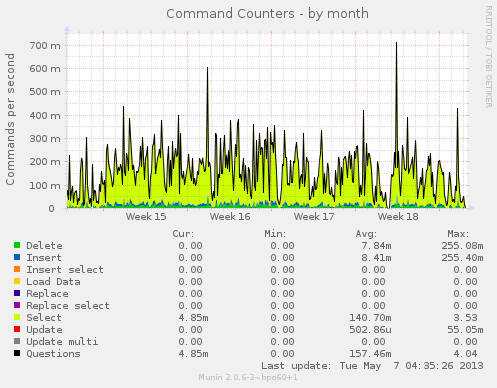
Task: Click the gray Update multi swatch
Action: [x=17, y=341]
